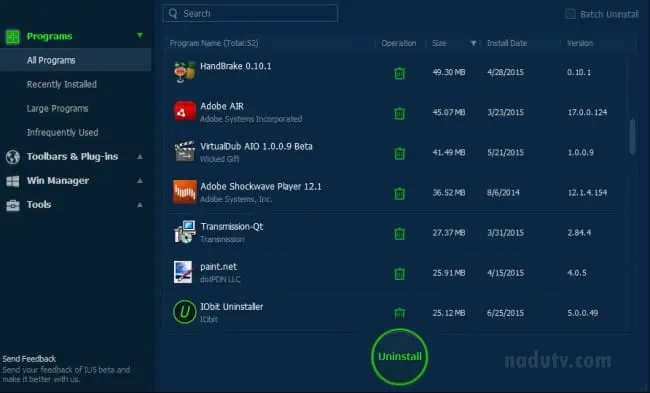Click the paint.net program icon
650x393 pixels.
[183, 272]
